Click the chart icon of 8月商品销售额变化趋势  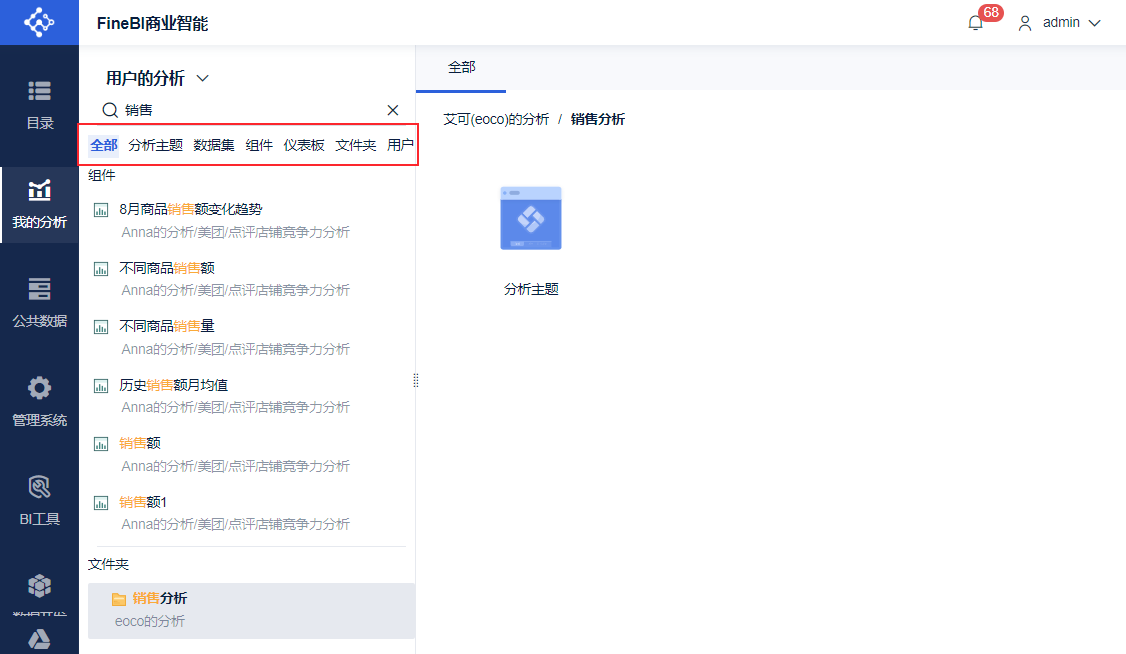point(101,210)
